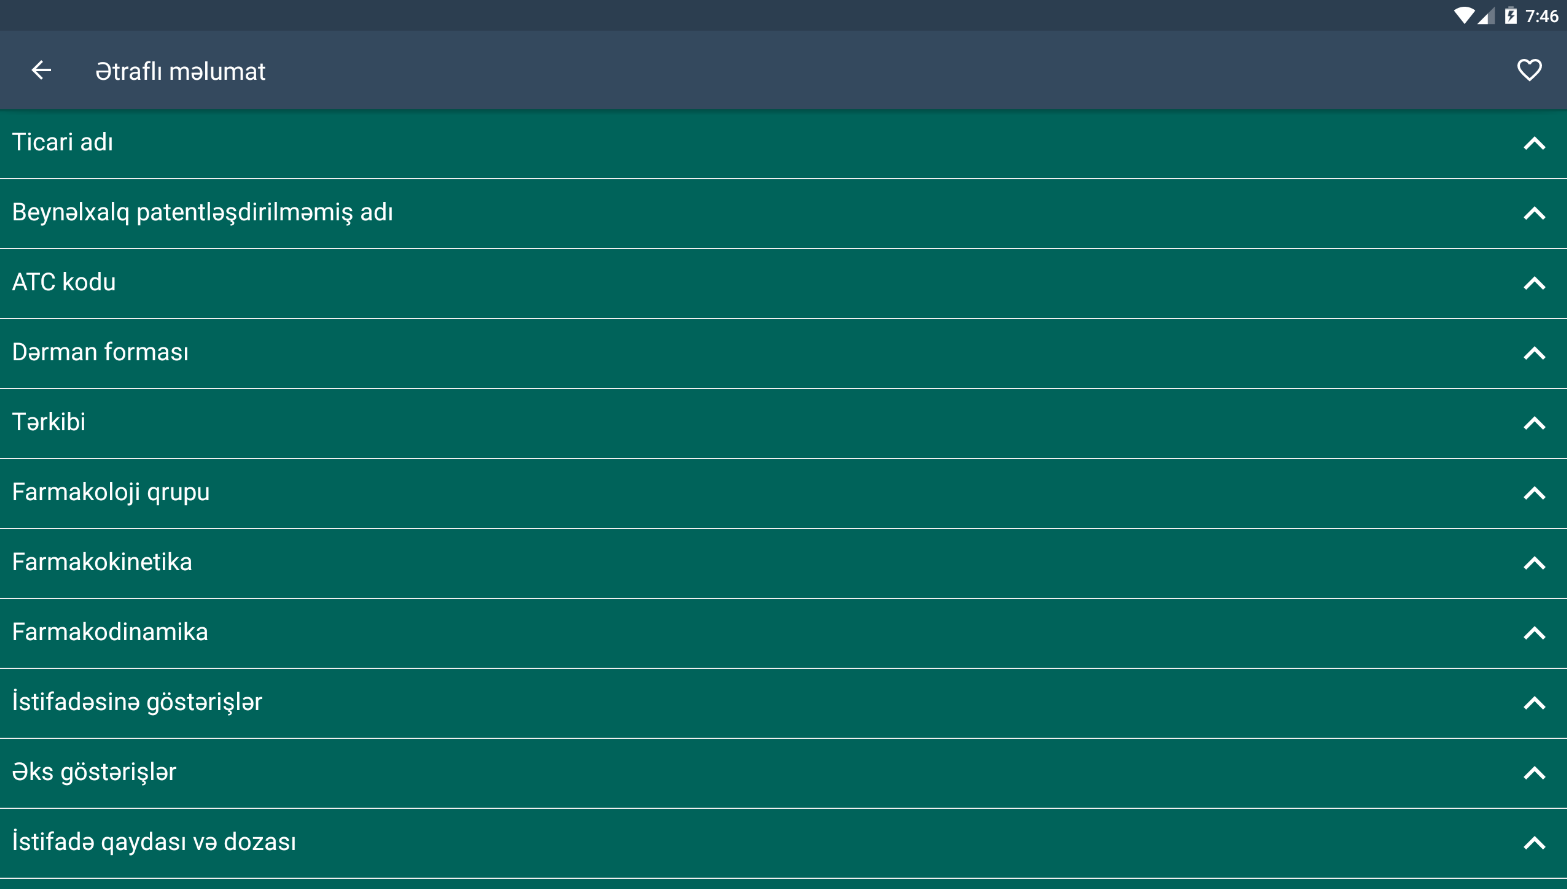Add to favorites with heart icon
Viewport: 1567px width, 889px height.
(1529, 70)
